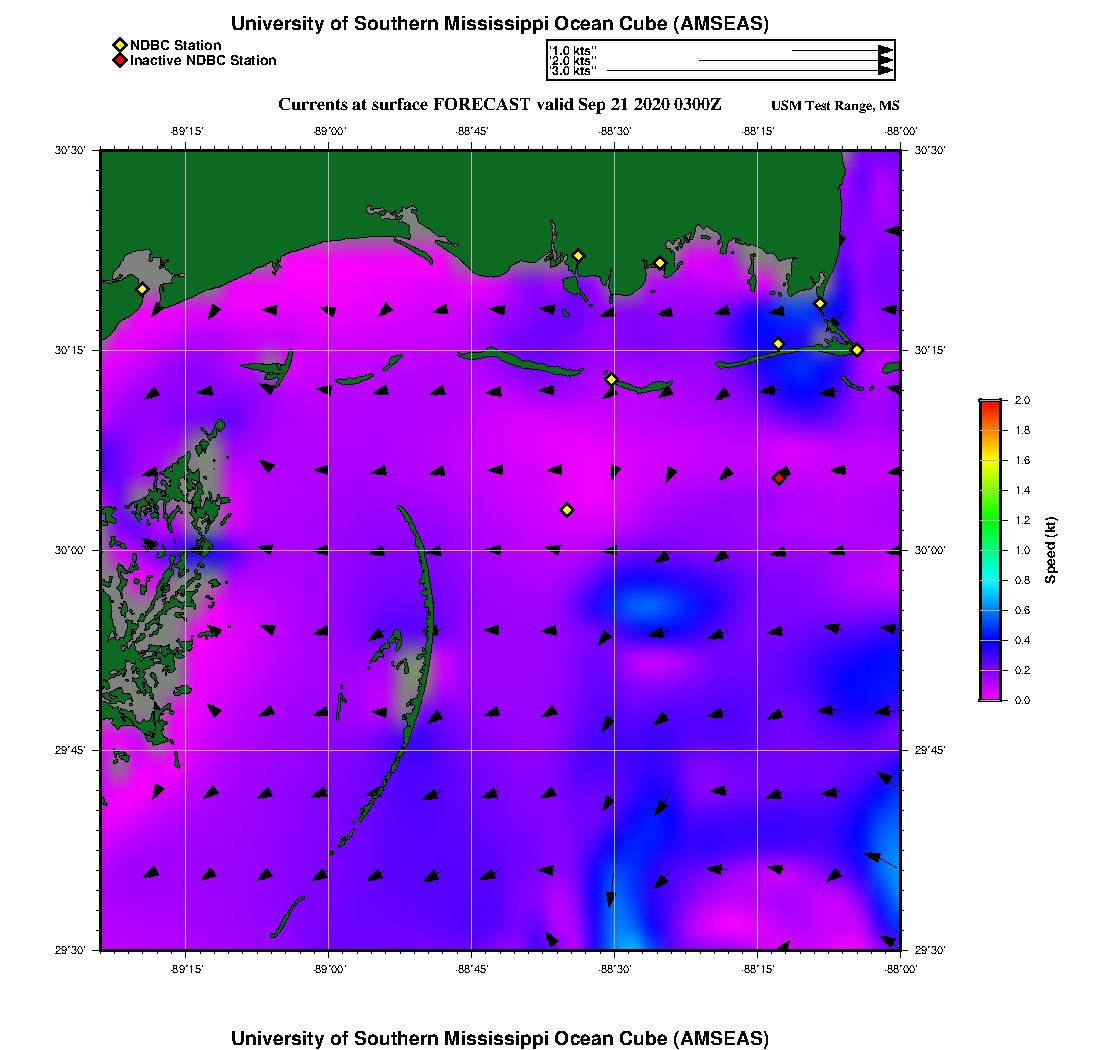Click the 'USM Test Range, MS' label
The width and height of the screenshot is (1100, 1050).
pyautogui.click(x=835, y=106)
